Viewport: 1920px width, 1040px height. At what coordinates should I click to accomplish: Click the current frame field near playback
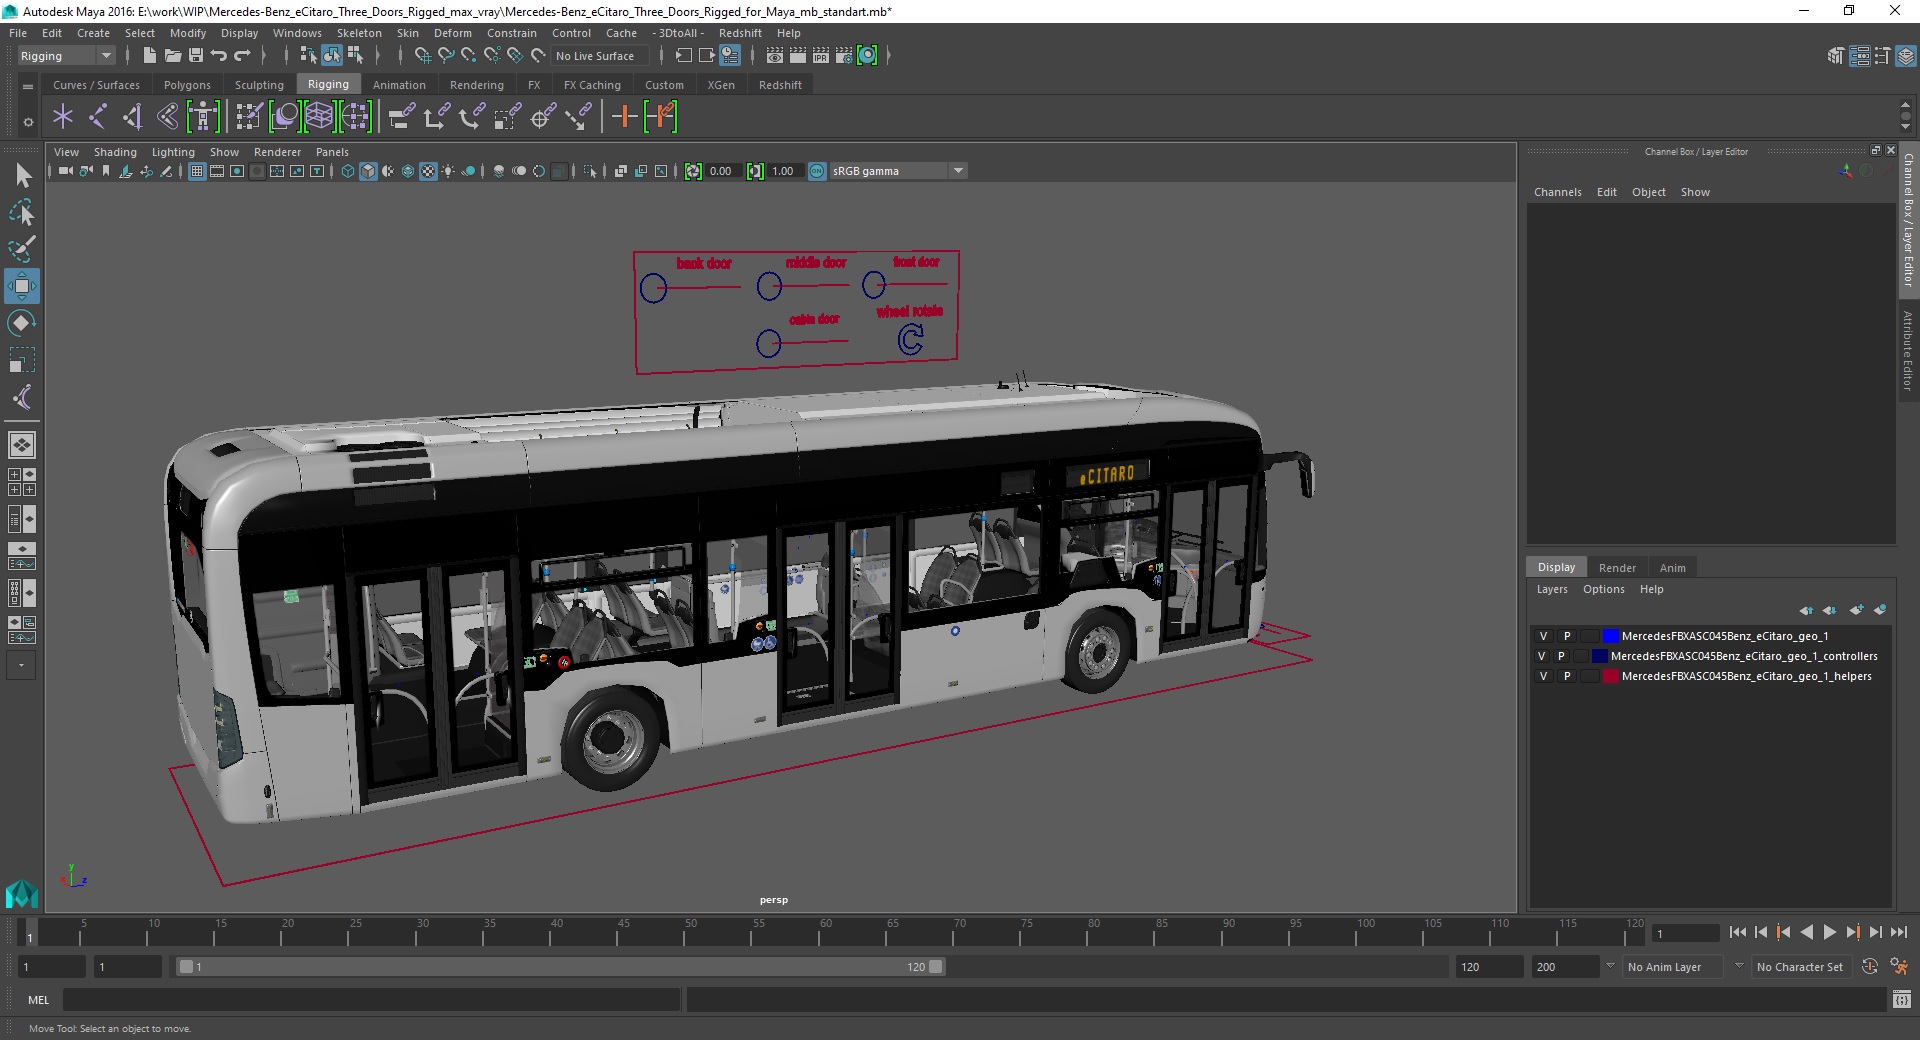point(1686,933)
